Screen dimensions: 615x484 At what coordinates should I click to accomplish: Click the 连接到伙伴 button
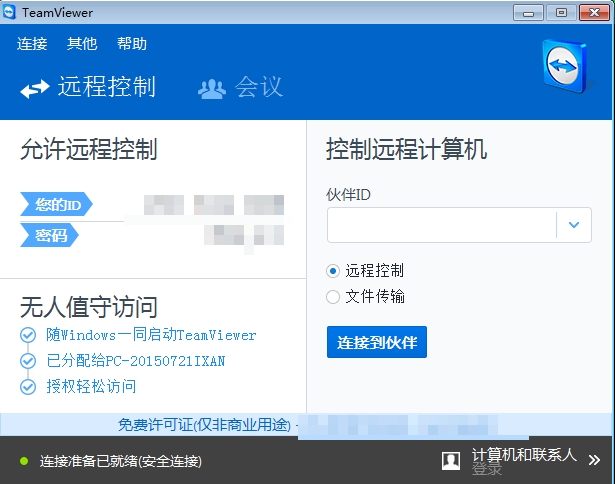pyautogui.click(x=377, y=342)
